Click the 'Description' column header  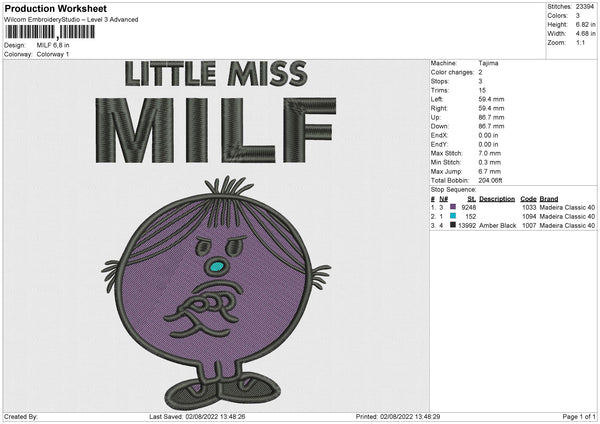pos(497,199)
